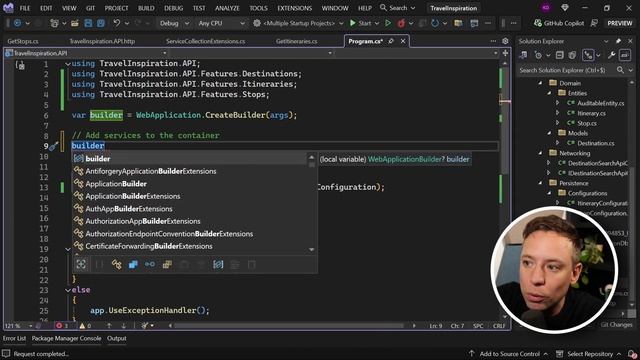Viewport: 640px width, 360px height.
Task: Select ApplicationBuilder suggestion
Action: click(x=190, y=184)
